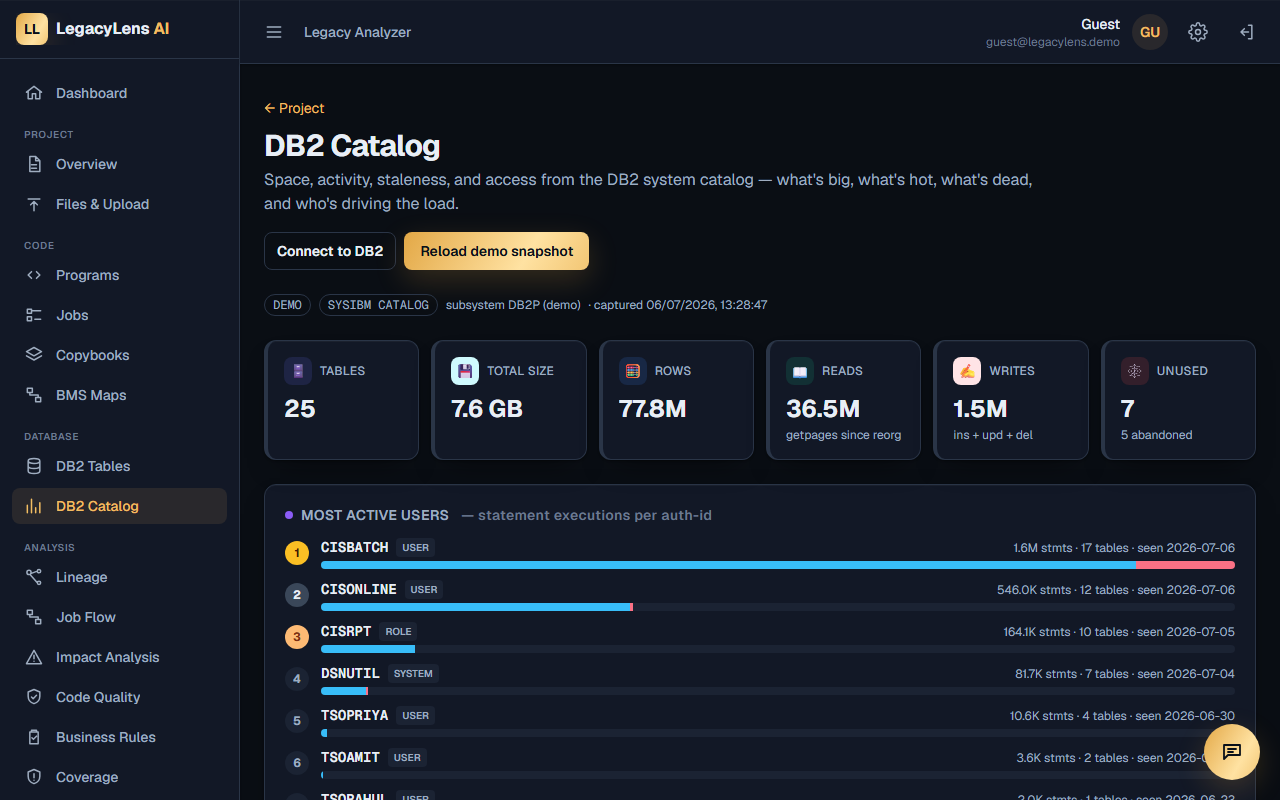The width and height of the screenshot is (1280, 800).
Task: Follow the back to Project link
Action: click(x=294, y=108)
